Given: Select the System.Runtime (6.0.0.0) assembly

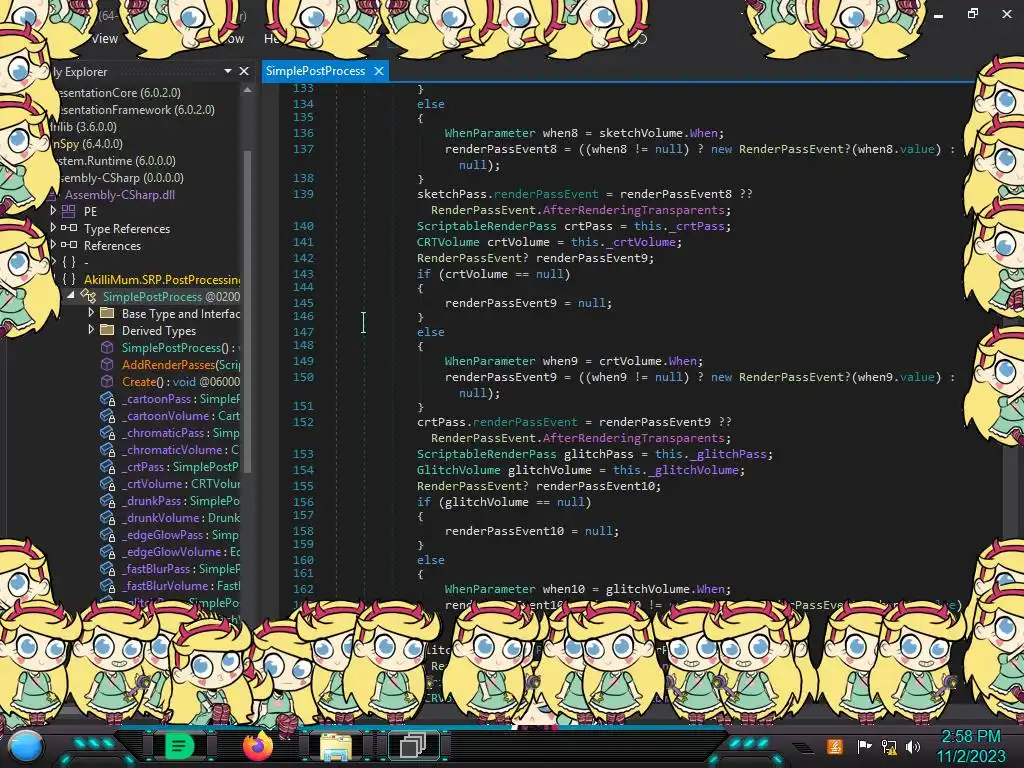Looking at the screenshot, I should point(115,161).
